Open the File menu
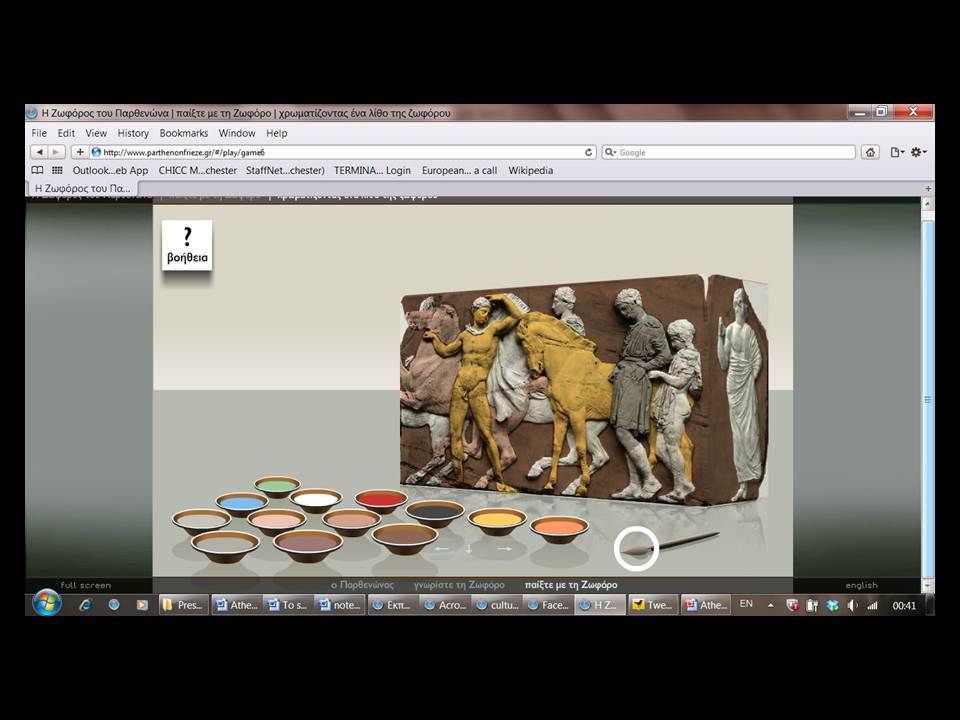This screenshot has height=720, width=960. (x=39, y=133)
